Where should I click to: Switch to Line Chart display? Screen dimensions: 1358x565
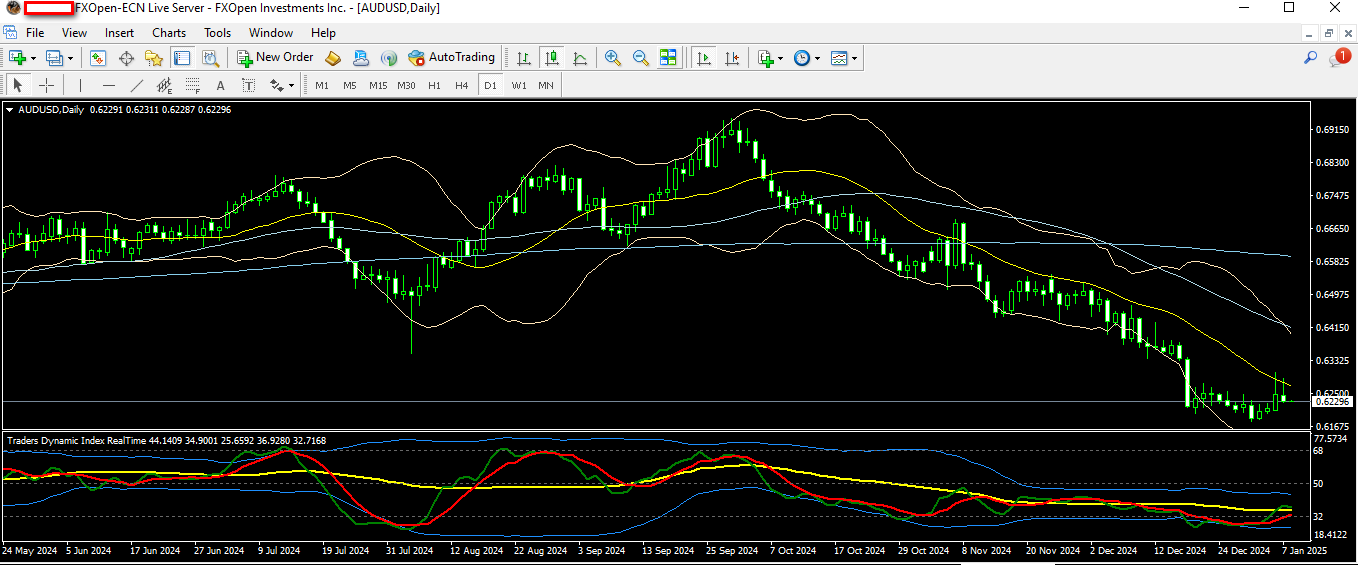(x=579, y=58)
